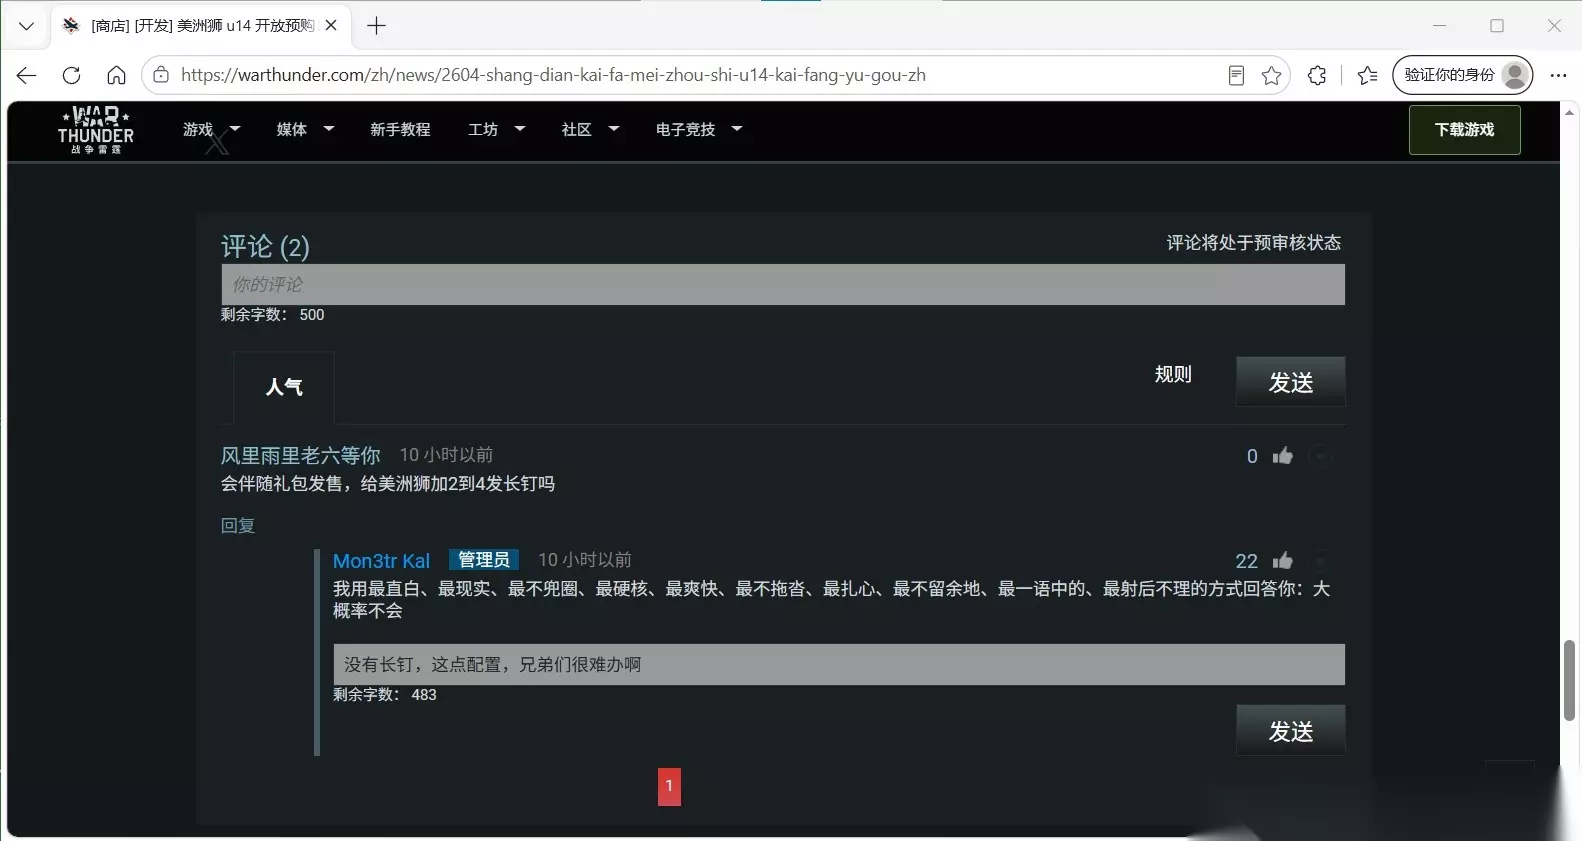Viewport: 1582px width, 841px height.
Task: Open the favorites list icon
Action: [x=1367, y=75]
